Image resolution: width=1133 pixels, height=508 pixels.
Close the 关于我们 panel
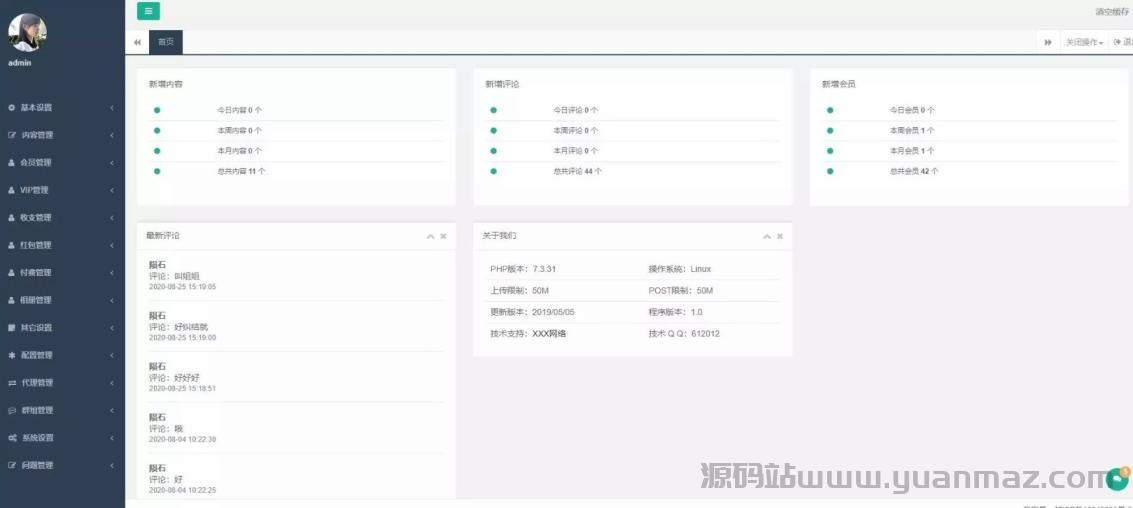point(780,236)
